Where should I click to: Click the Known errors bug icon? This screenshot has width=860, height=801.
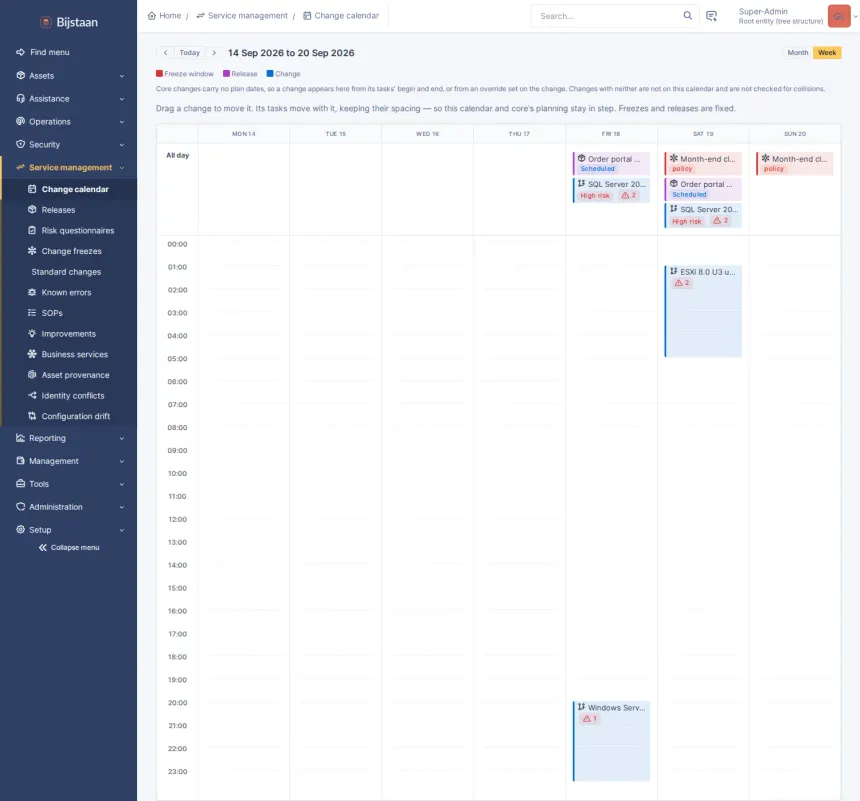32,292
